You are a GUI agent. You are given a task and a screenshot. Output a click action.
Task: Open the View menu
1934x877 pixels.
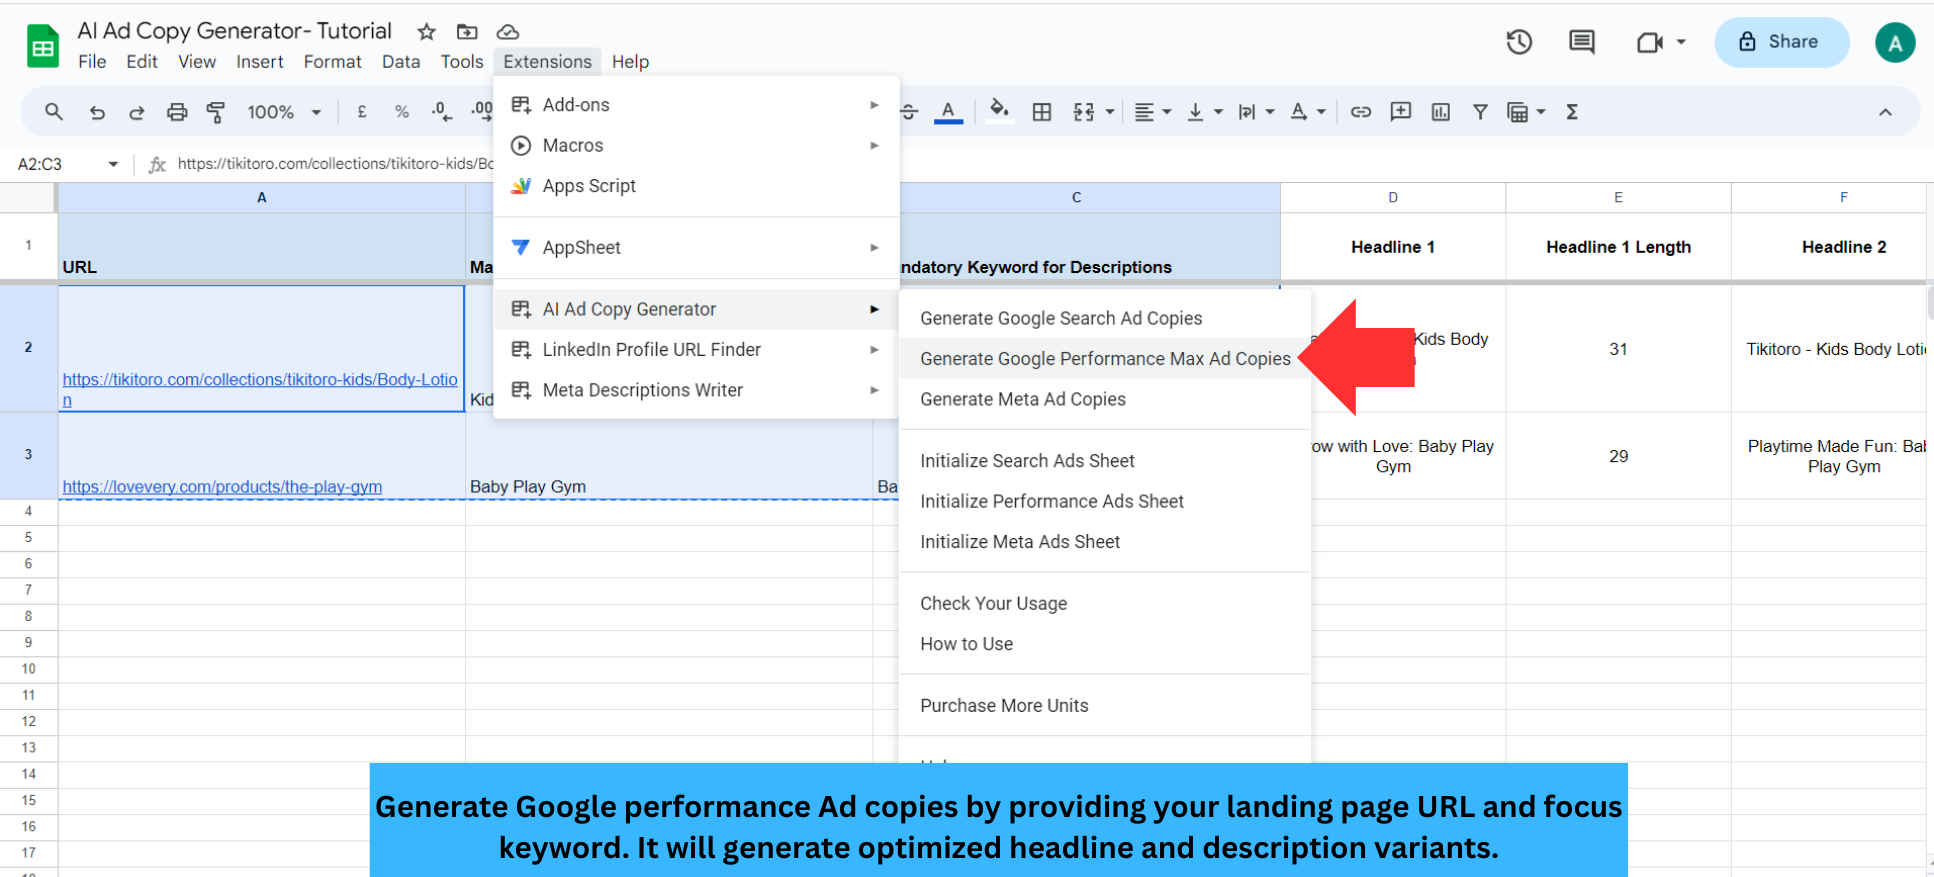(x=197, y=62)
